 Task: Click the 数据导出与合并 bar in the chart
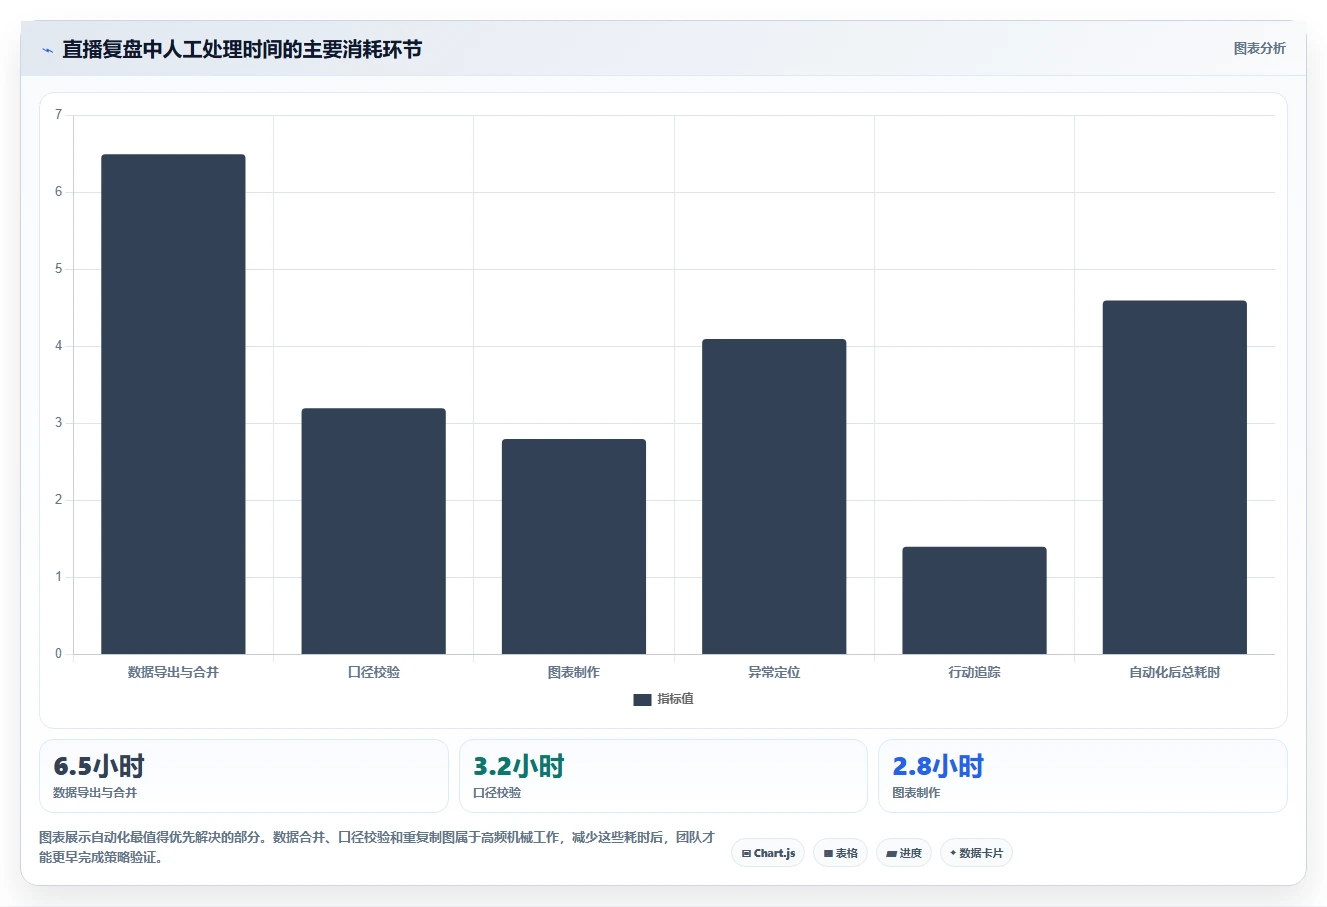click(173, 404)
